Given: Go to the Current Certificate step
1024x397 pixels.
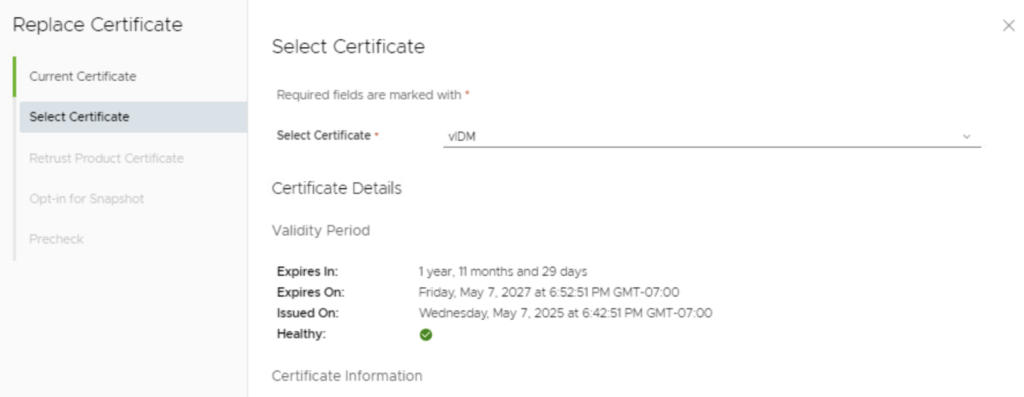Looking at the screenshot, I should 82,76.
